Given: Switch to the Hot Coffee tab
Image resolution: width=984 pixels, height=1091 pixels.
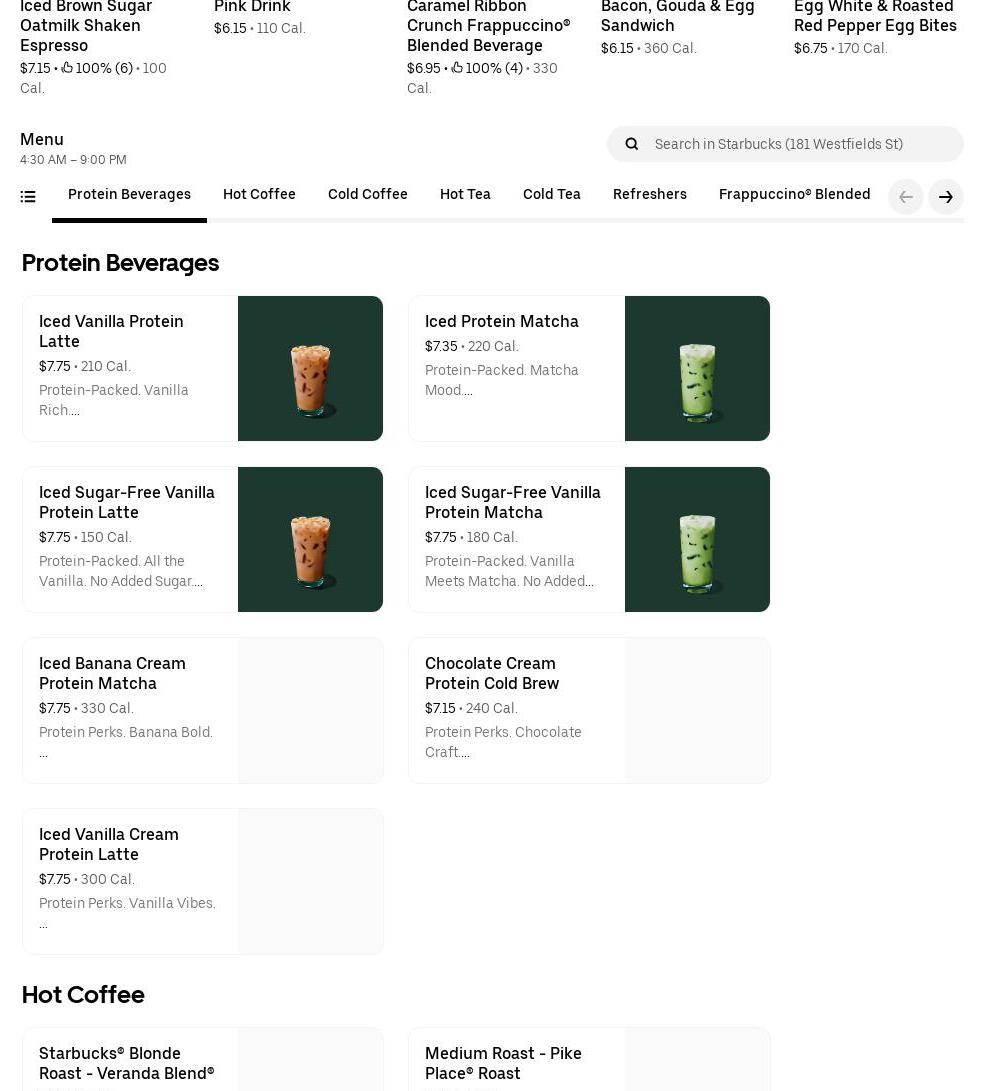Looking at the screenshot, I should coord(259,194).
